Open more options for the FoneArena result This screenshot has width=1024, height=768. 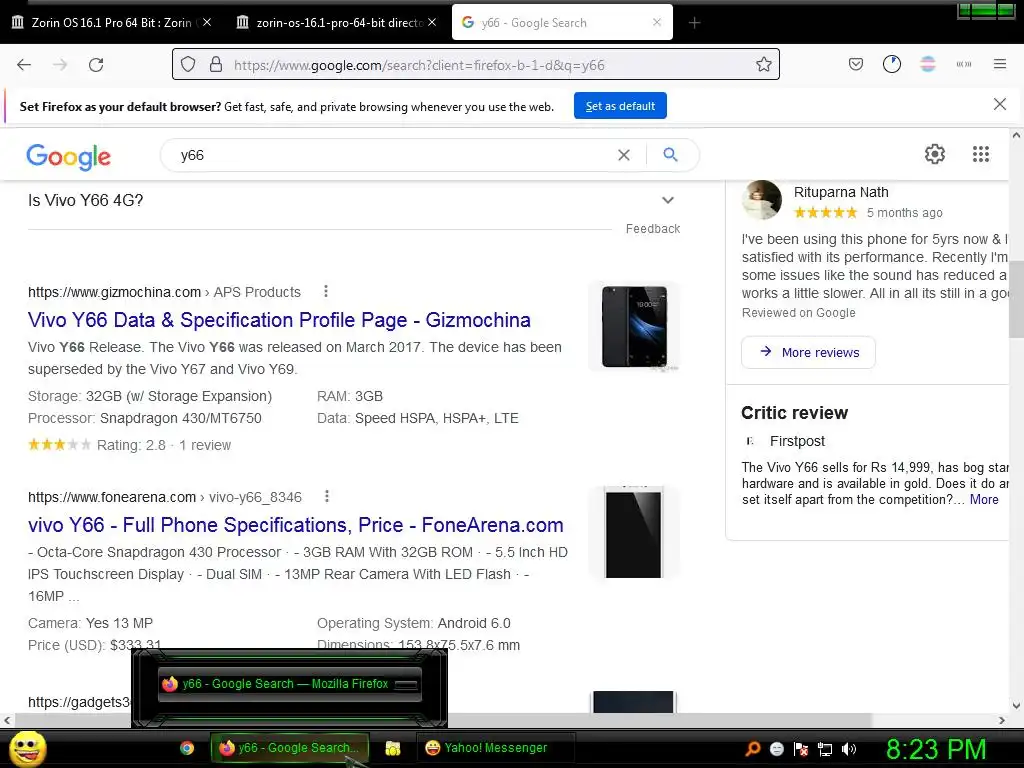click(327, 496)
